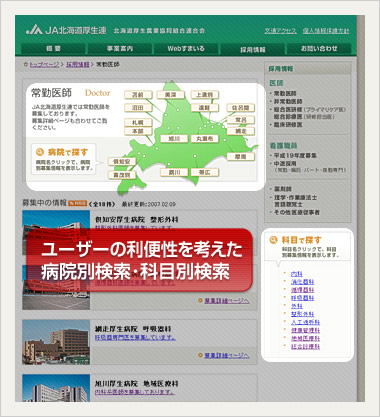
Task: Open その他医療従事者 in the sidebar
Action: 297,212
